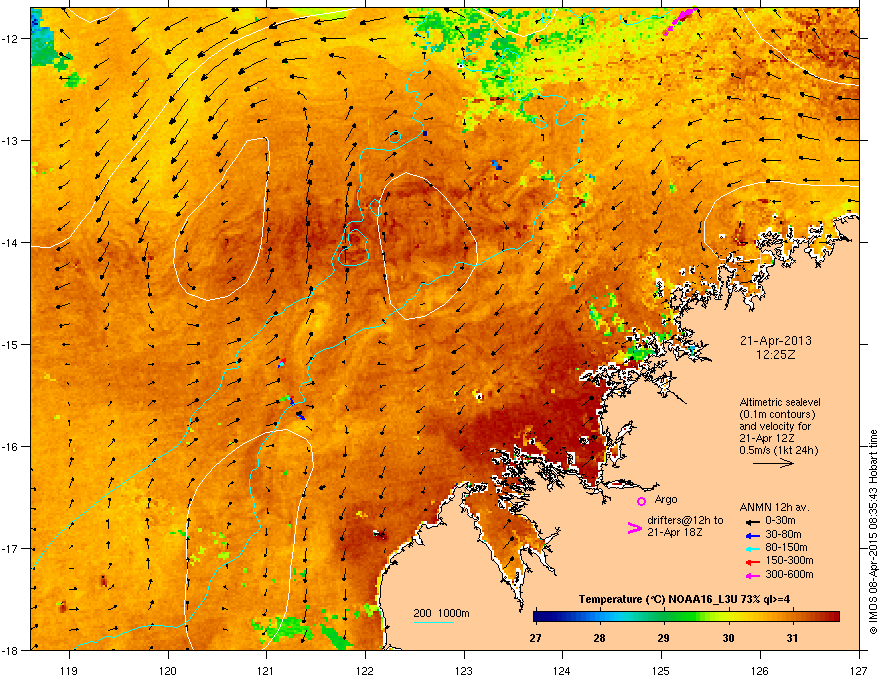The image size is (880, 680).
Task: Click the Temperature NOAA16_L3U colorbar title
Action: pyautogui.click(x=684, y=599)
